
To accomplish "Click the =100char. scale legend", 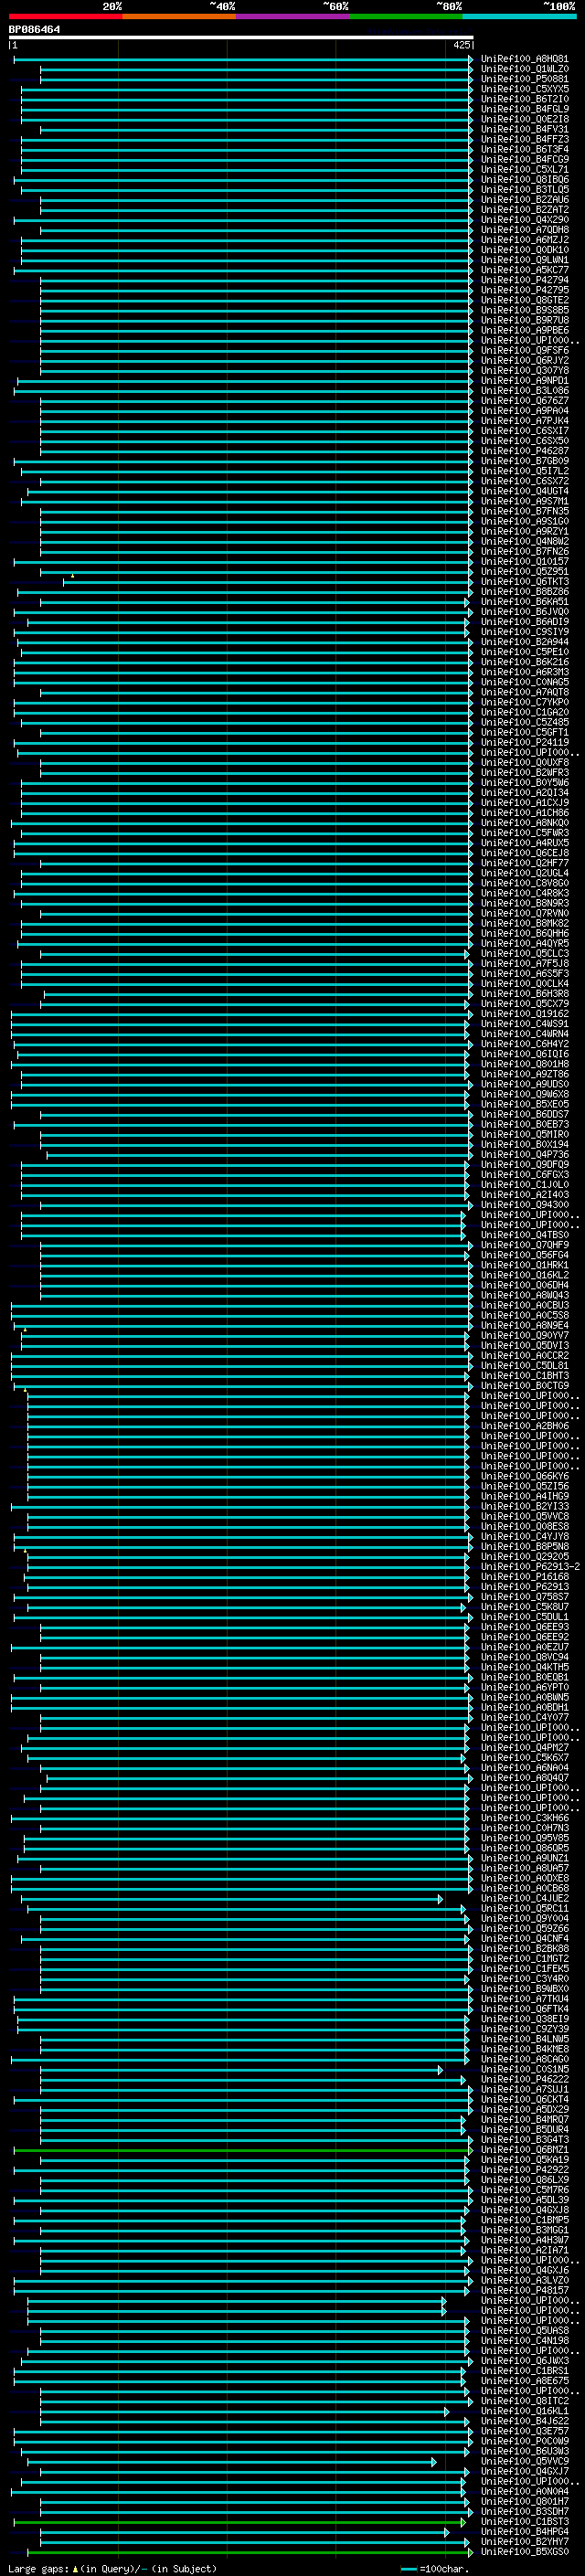I will coord(435,2568).
